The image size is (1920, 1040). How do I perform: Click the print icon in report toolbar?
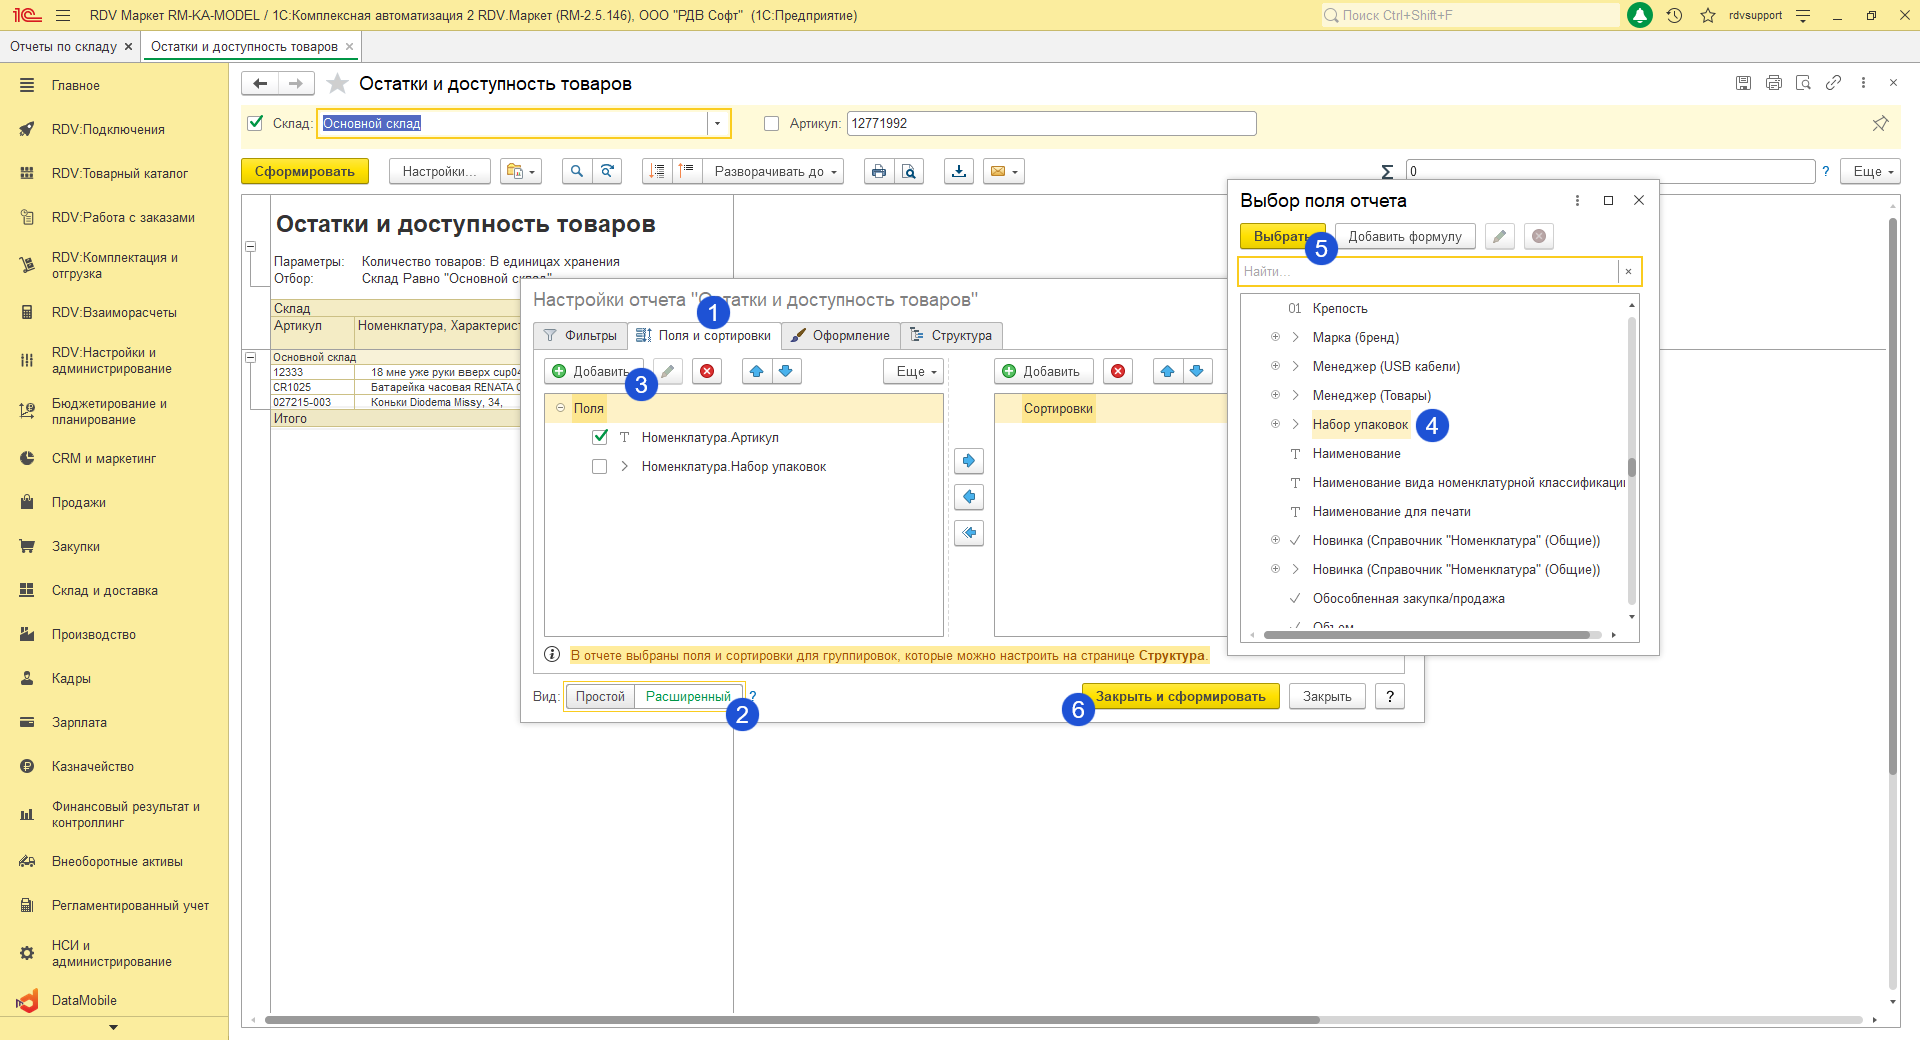click(x=878, y=171)
